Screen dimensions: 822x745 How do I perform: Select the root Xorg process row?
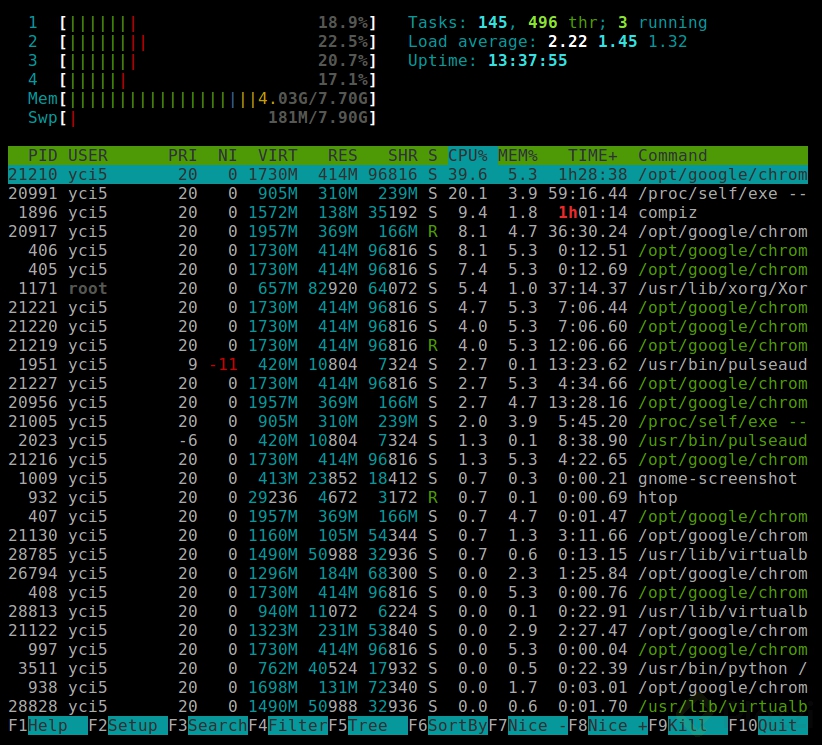[408, 288]
